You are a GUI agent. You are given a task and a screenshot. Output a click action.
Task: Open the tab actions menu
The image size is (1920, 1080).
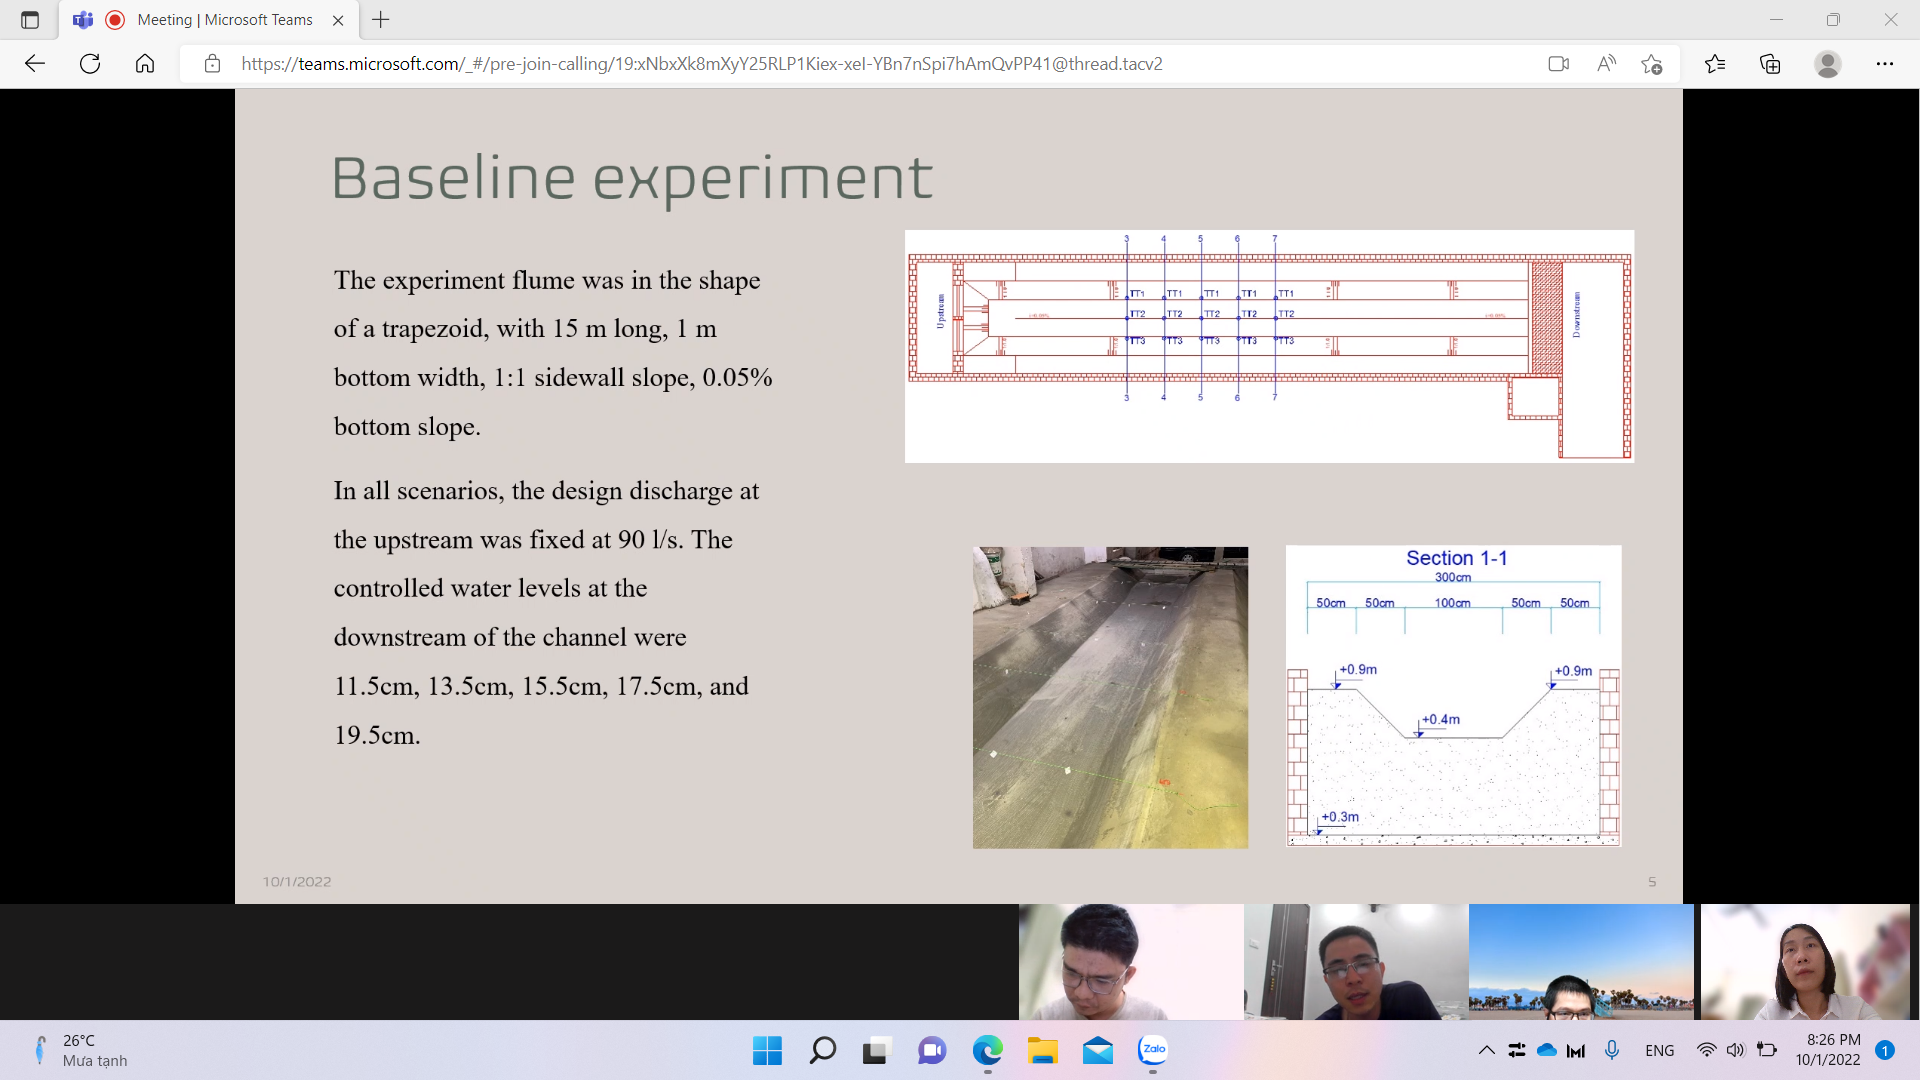[30, 20]
